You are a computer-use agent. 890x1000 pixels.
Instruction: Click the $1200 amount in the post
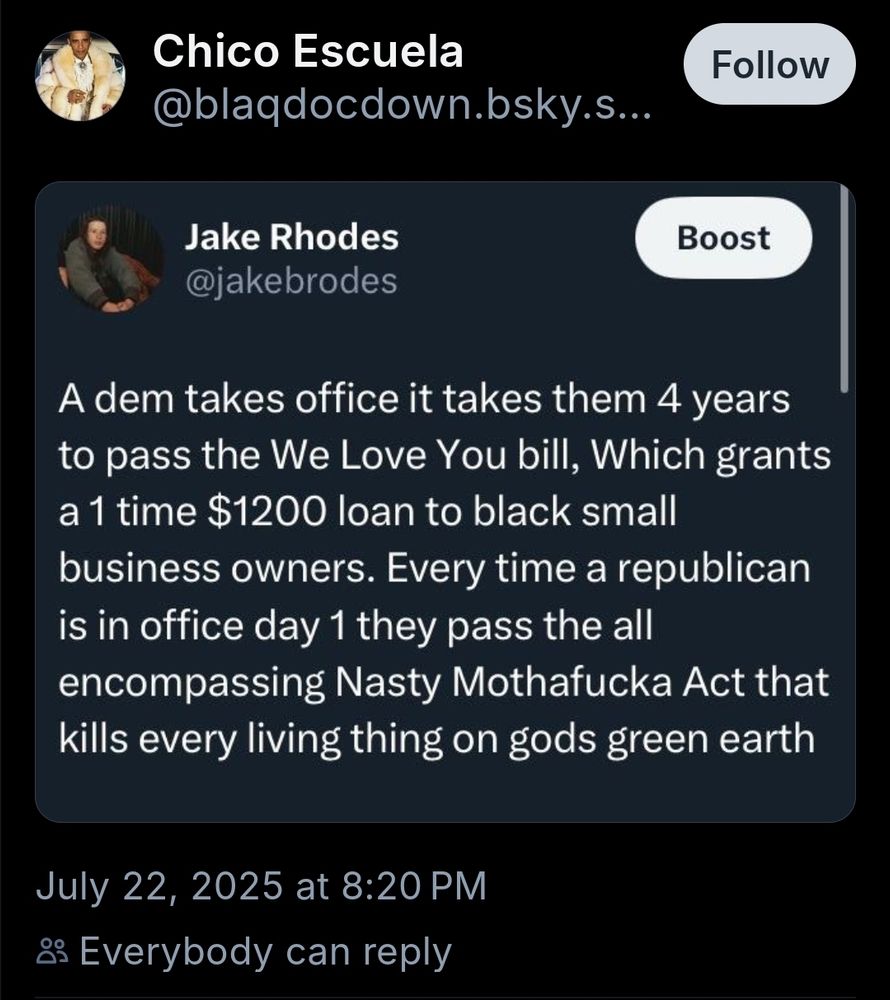(x=268, y=512)
